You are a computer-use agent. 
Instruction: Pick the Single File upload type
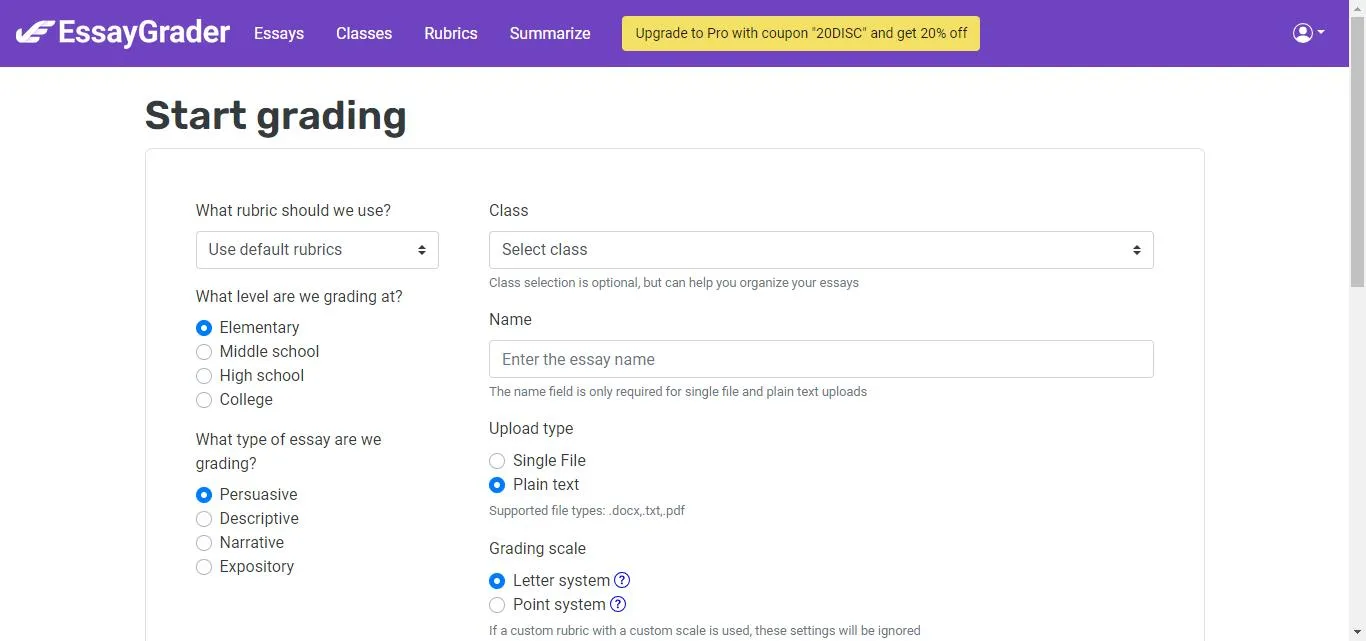[x=497, y=461]
